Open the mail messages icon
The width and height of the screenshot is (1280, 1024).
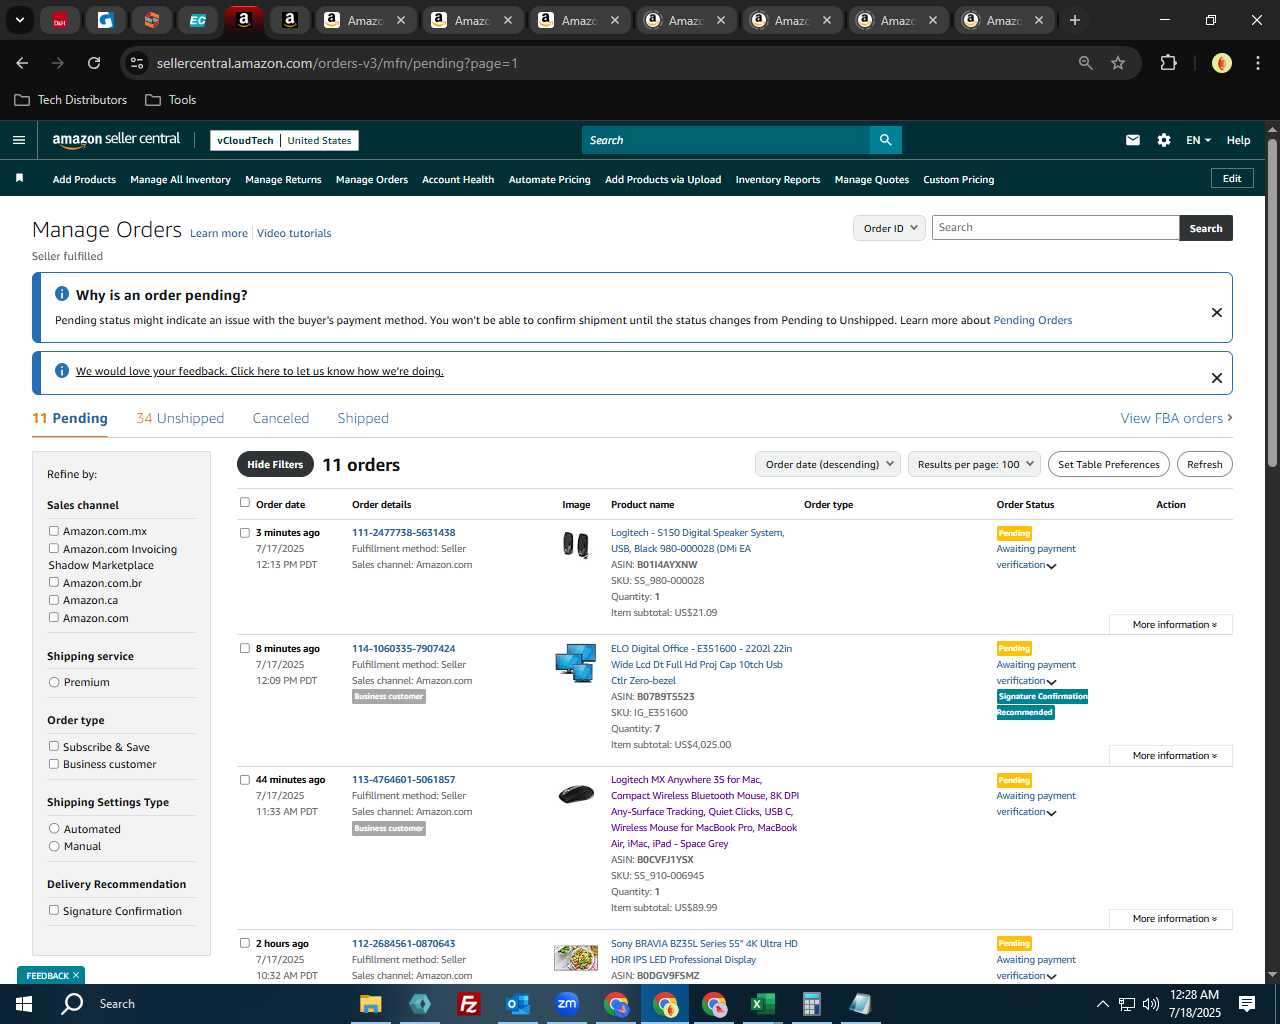click(x=1132, y=140)
